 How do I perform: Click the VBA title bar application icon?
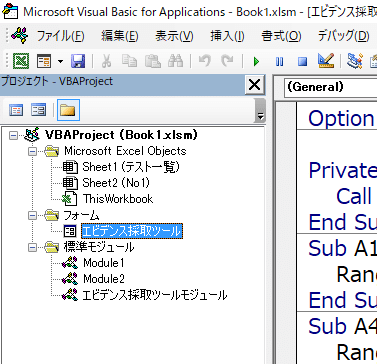(x=10, y=12)
